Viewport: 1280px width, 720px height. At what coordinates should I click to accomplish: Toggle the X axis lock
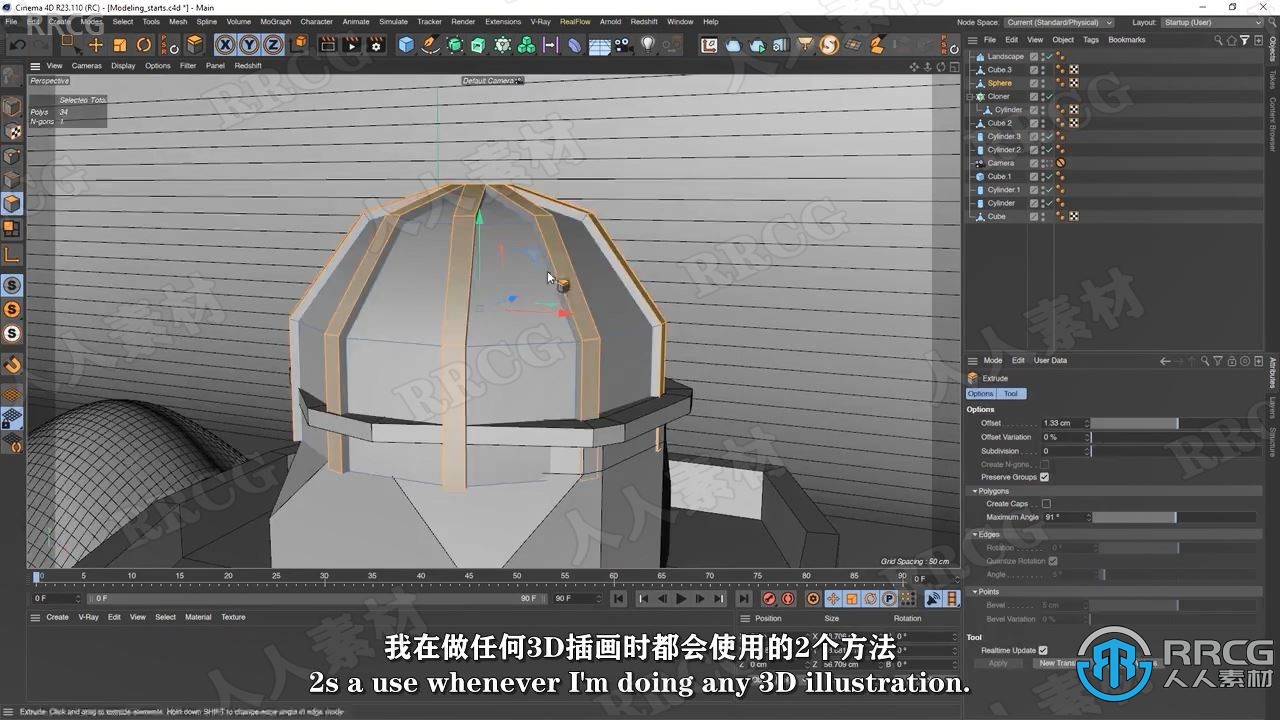click(224, 45)
